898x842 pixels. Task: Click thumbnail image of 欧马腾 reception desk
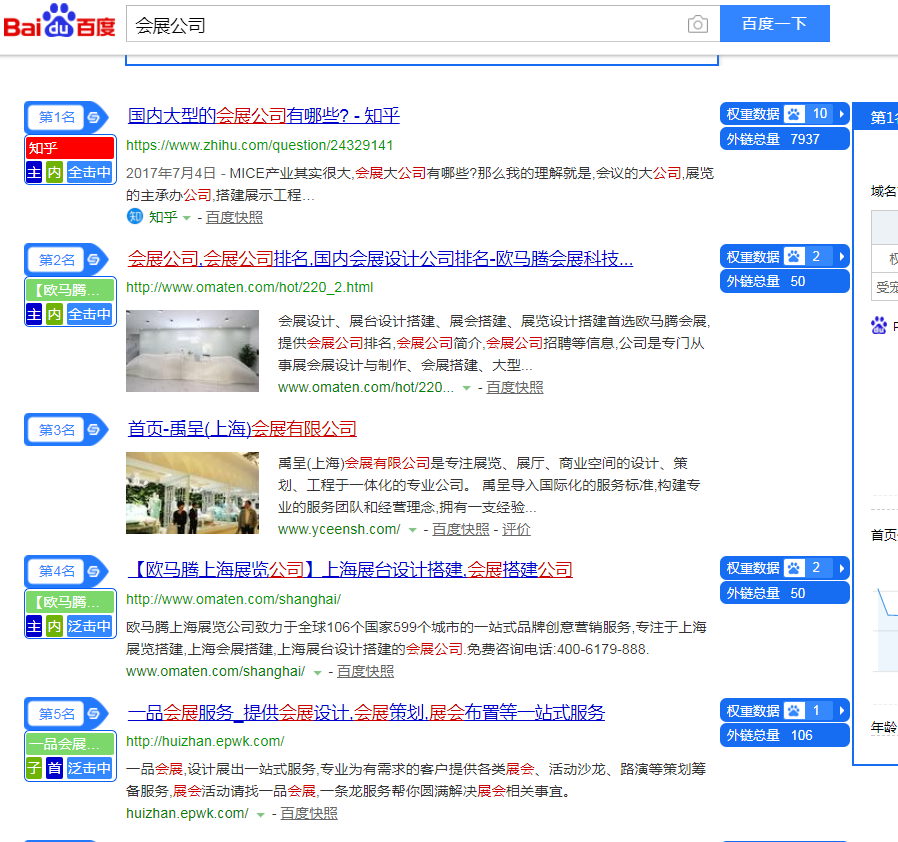pyautogui.click(x=192, y=351)
